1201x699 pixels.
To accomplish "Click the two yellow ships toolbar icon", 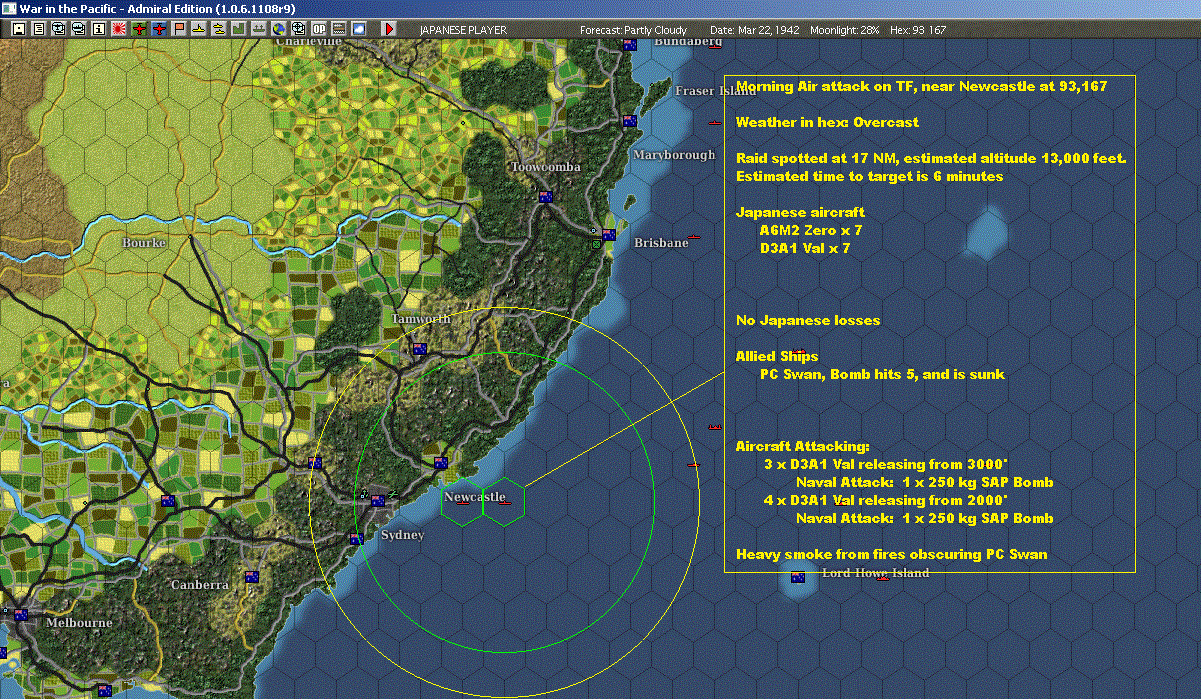I will point(218,30).
